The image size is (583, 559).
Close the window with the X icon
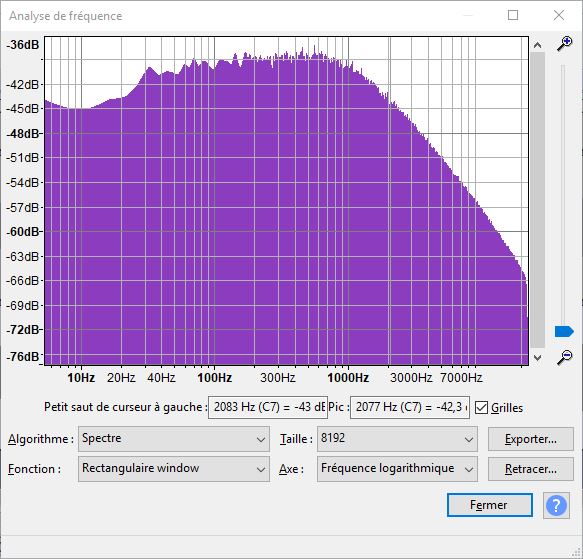[x=558, y=15]
